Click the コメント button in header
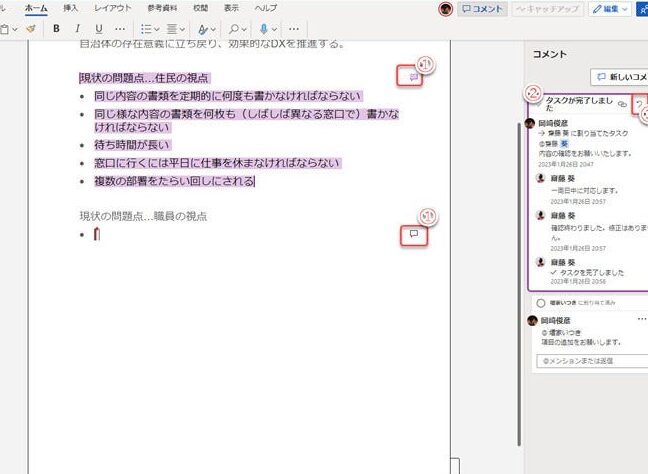Image resolution: width=648 pixels, height=474 pixels. [x=482, y=8]
